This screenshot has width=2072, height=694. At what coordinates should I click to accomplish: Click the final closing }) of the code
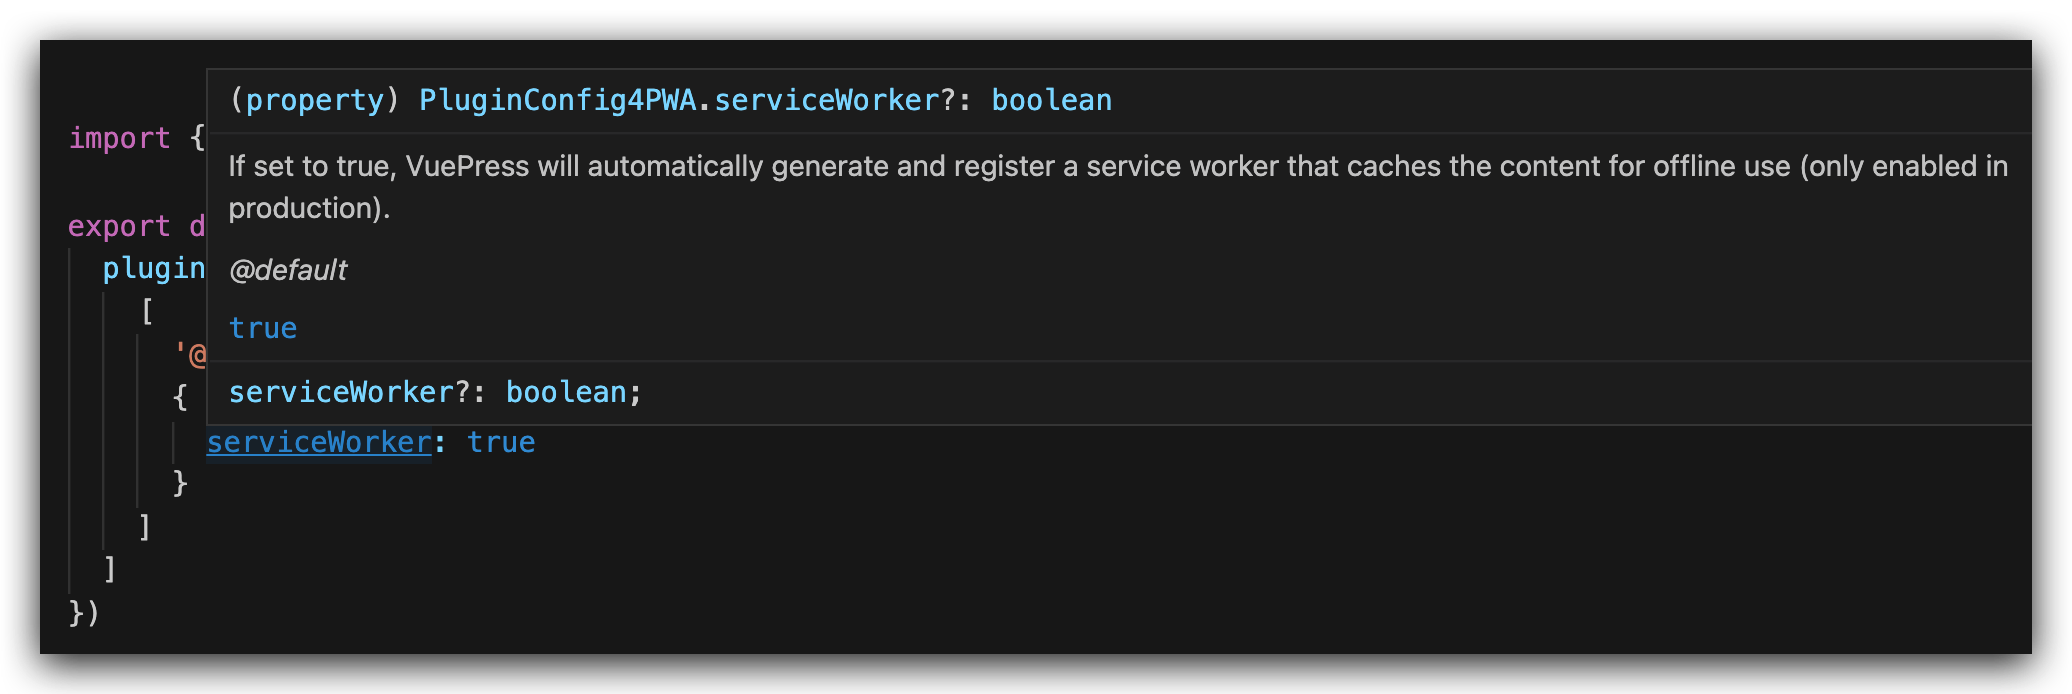[x=84, y=612]
